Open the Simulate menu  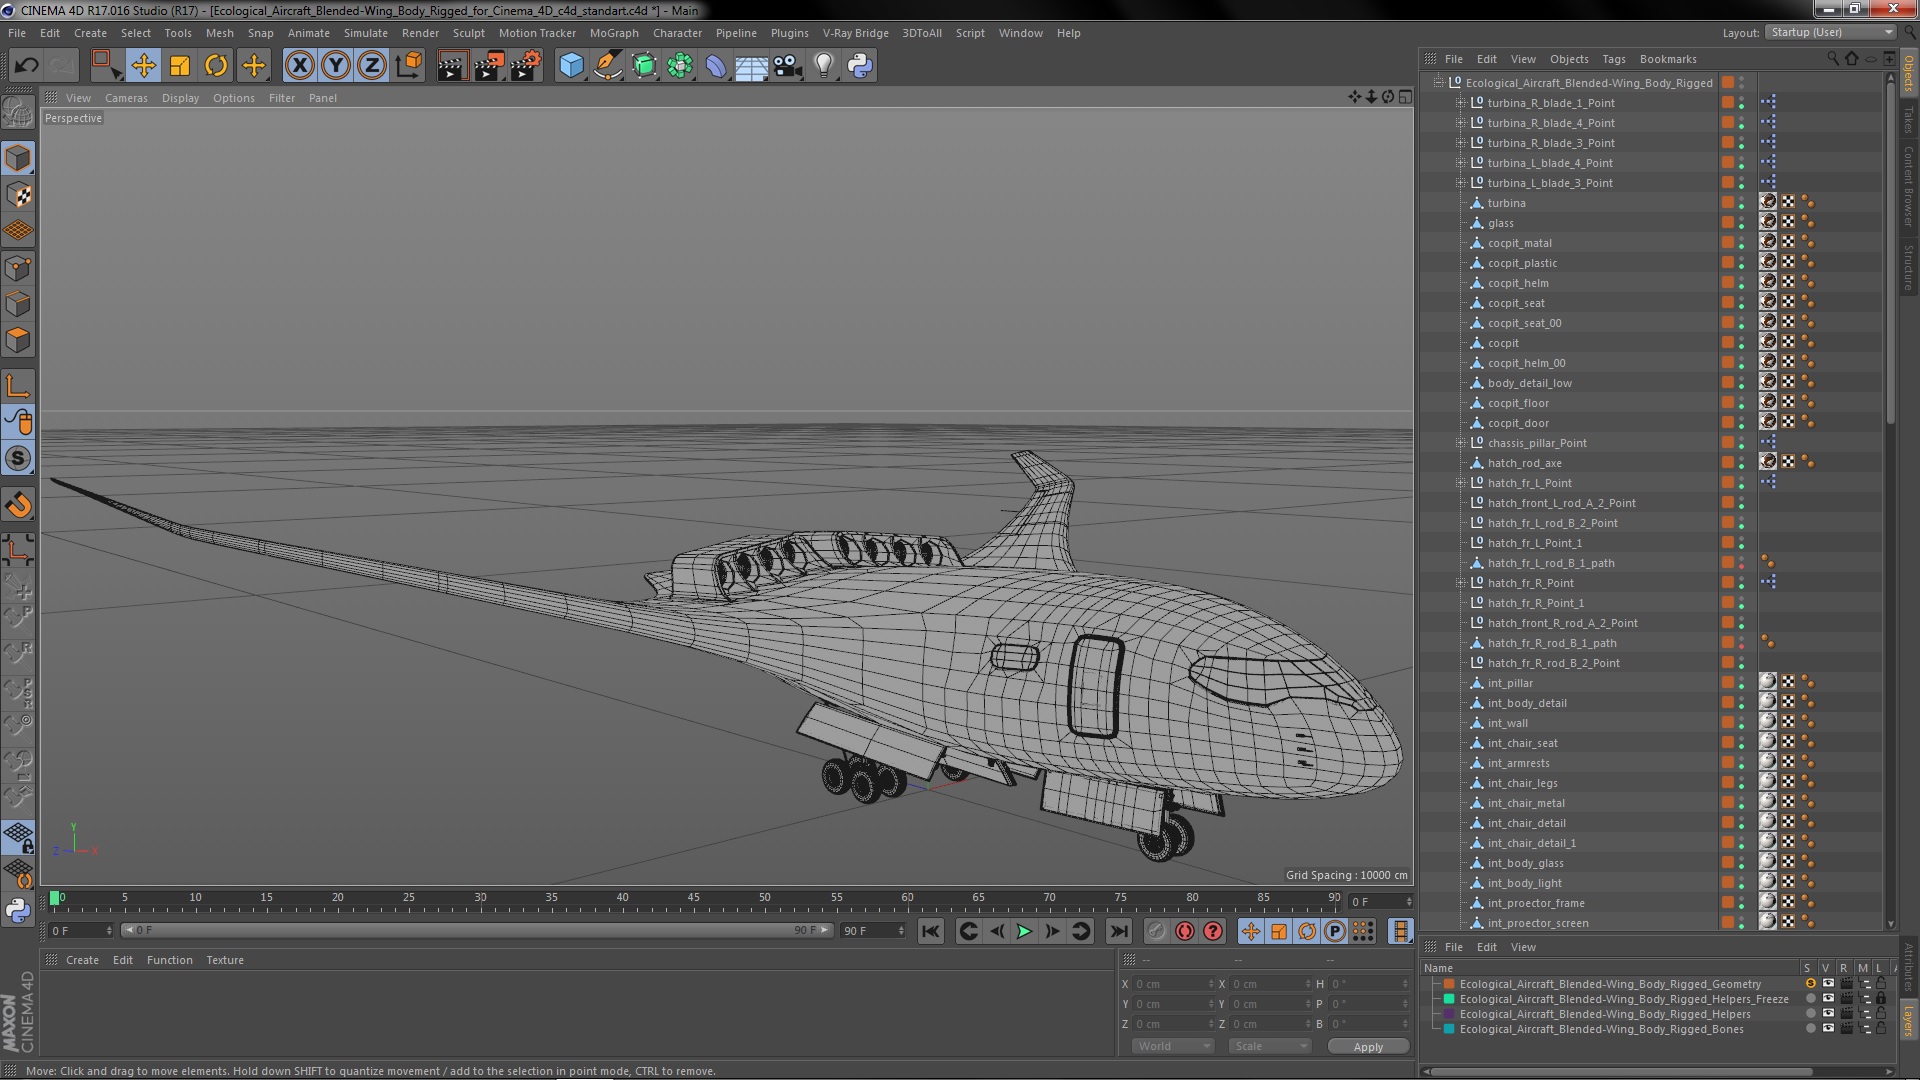365,33
